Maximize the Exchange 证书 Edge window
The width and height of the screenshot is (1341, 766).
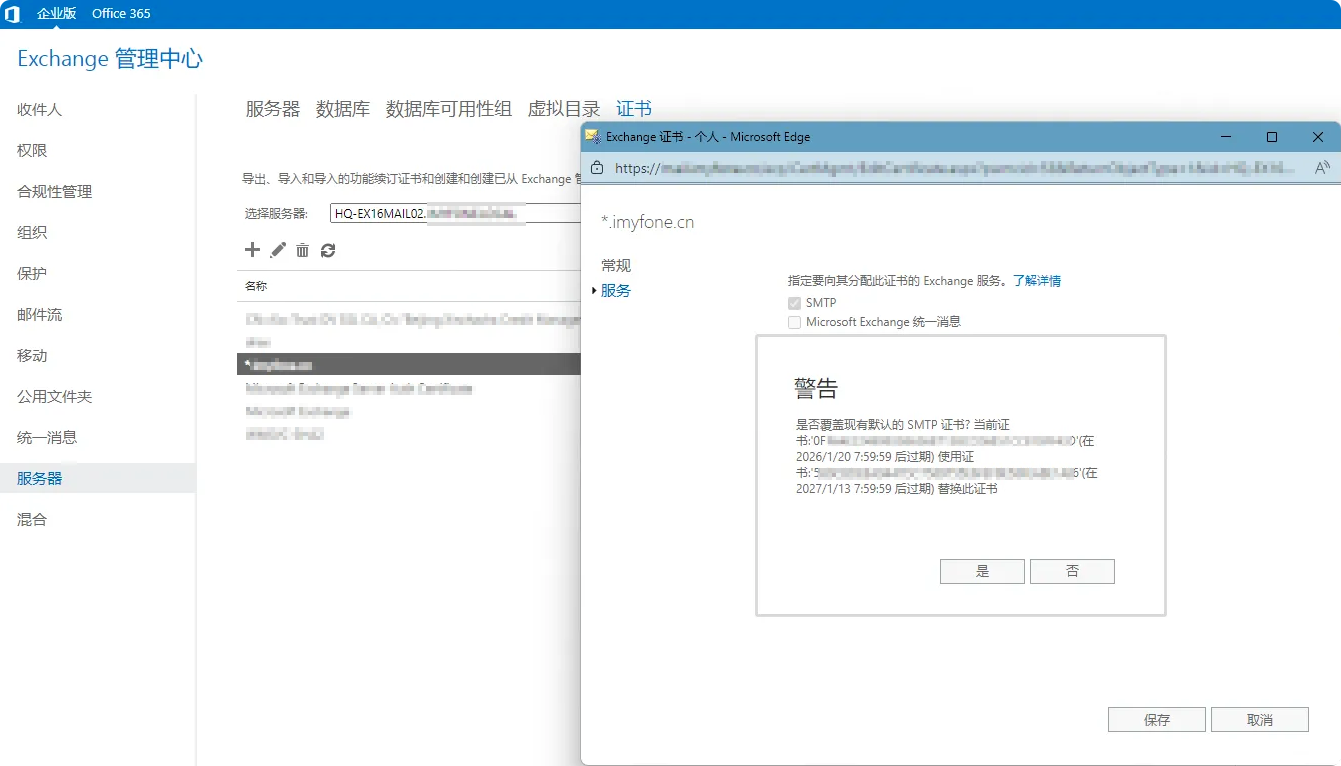click(1272, 137)
